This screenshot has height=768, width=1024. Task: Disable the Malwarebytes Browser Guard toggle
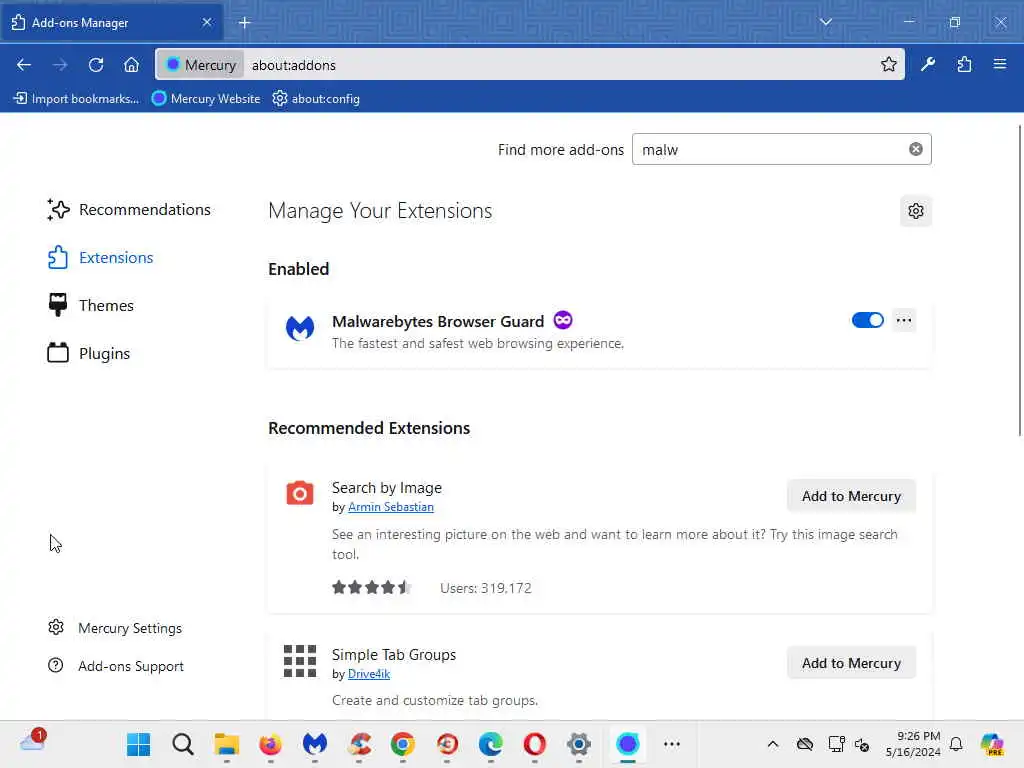point(867,320)
